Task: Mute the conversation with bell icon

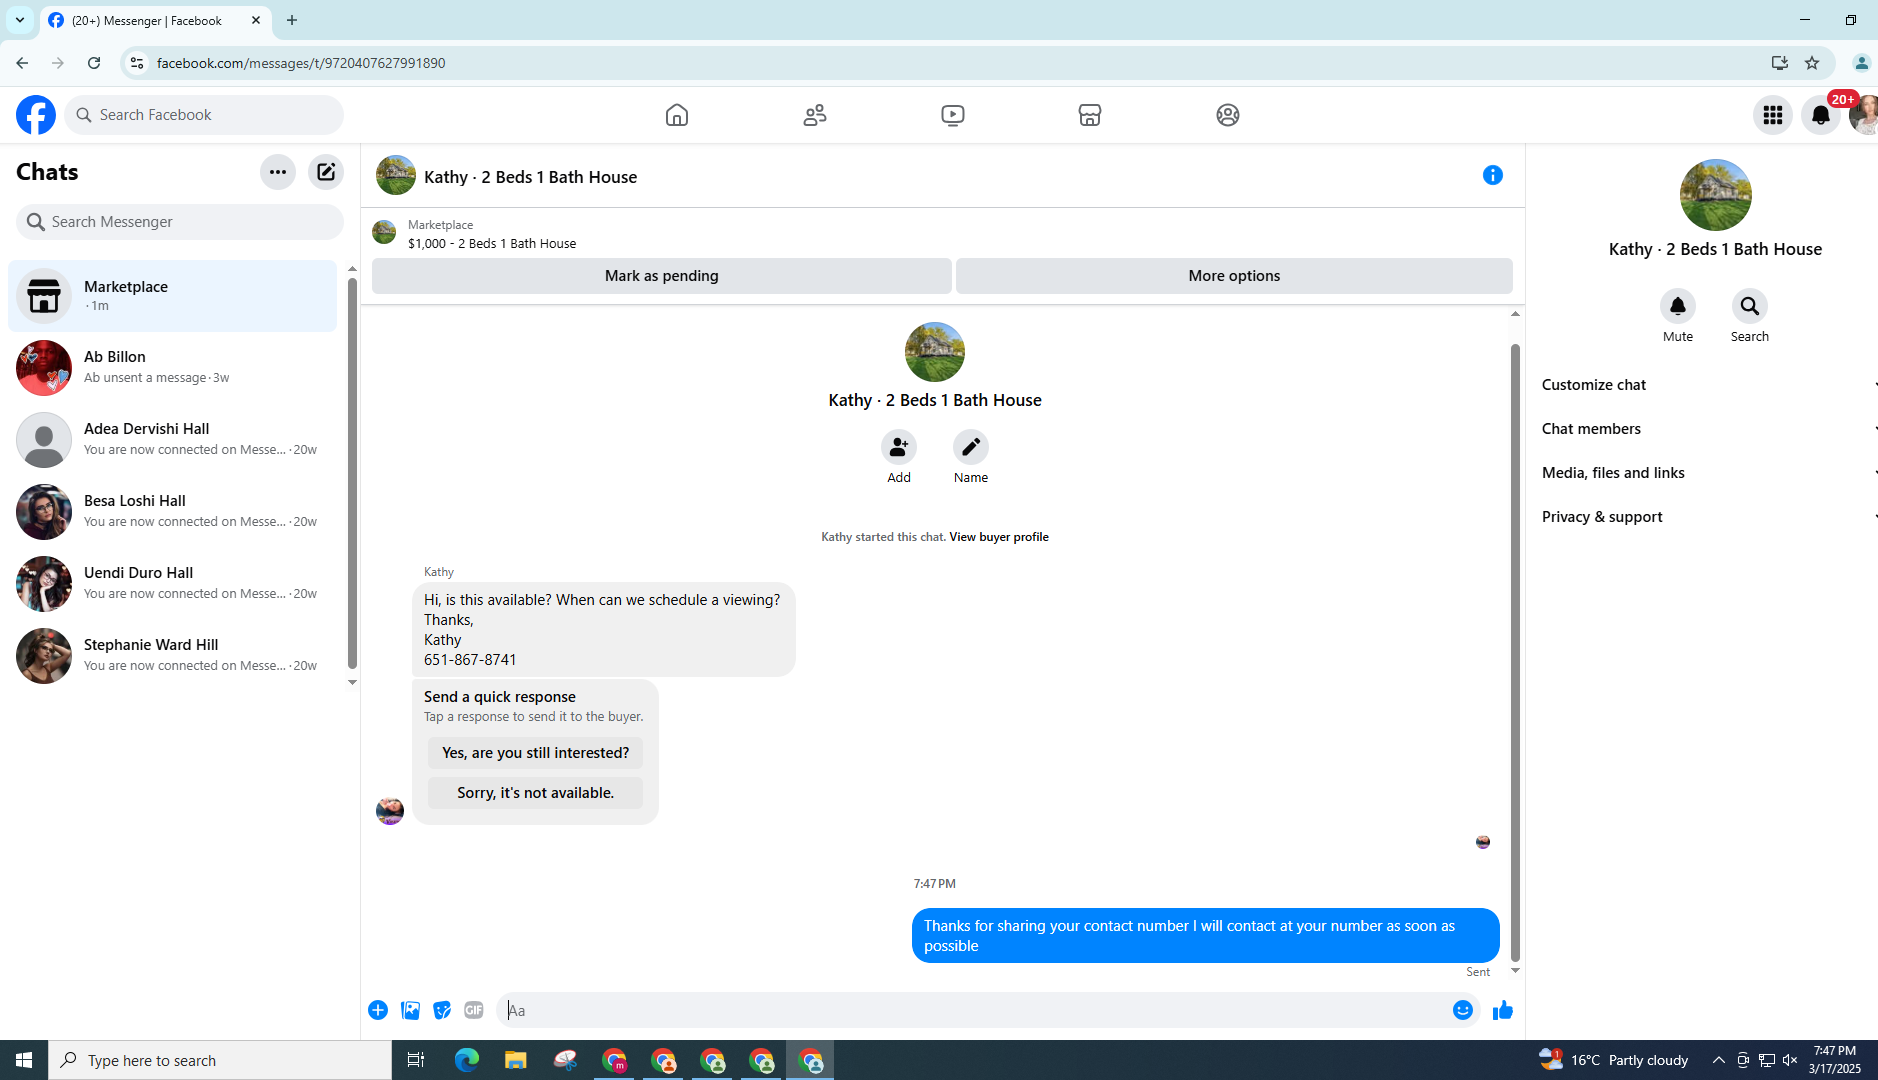Action: (x=1678, y=306)
